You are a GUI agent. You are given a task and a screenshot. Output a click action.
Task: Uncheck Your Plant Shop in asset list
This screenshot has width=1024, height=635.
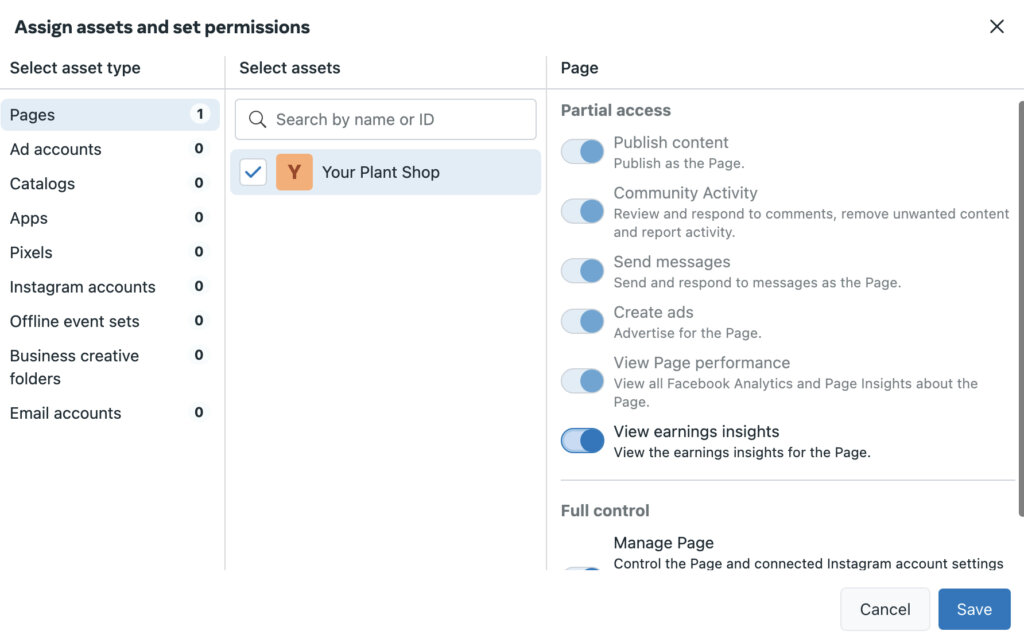click(x=253, y=171)
